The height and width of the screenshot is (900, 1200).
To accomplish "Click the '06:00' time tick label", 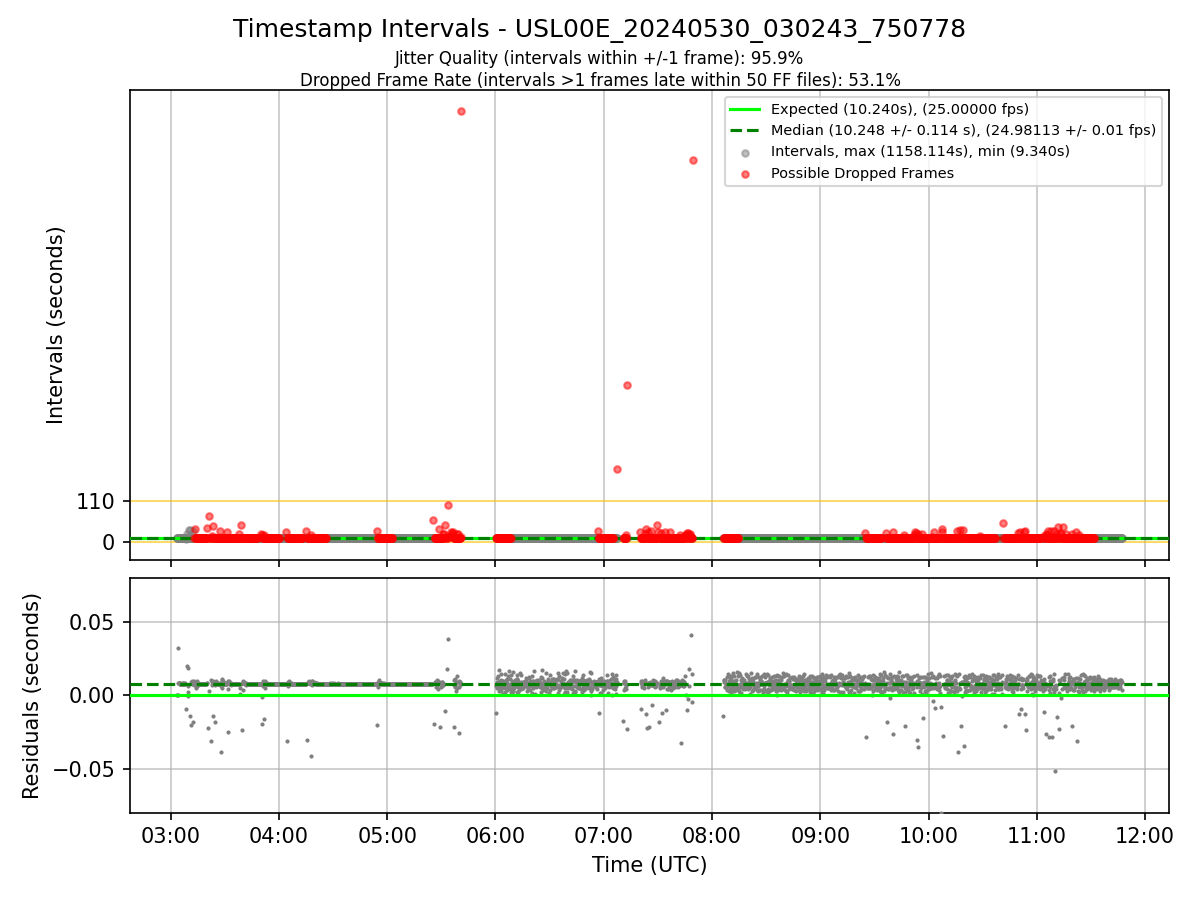I will pyautogui.click(x=495, y=834).
